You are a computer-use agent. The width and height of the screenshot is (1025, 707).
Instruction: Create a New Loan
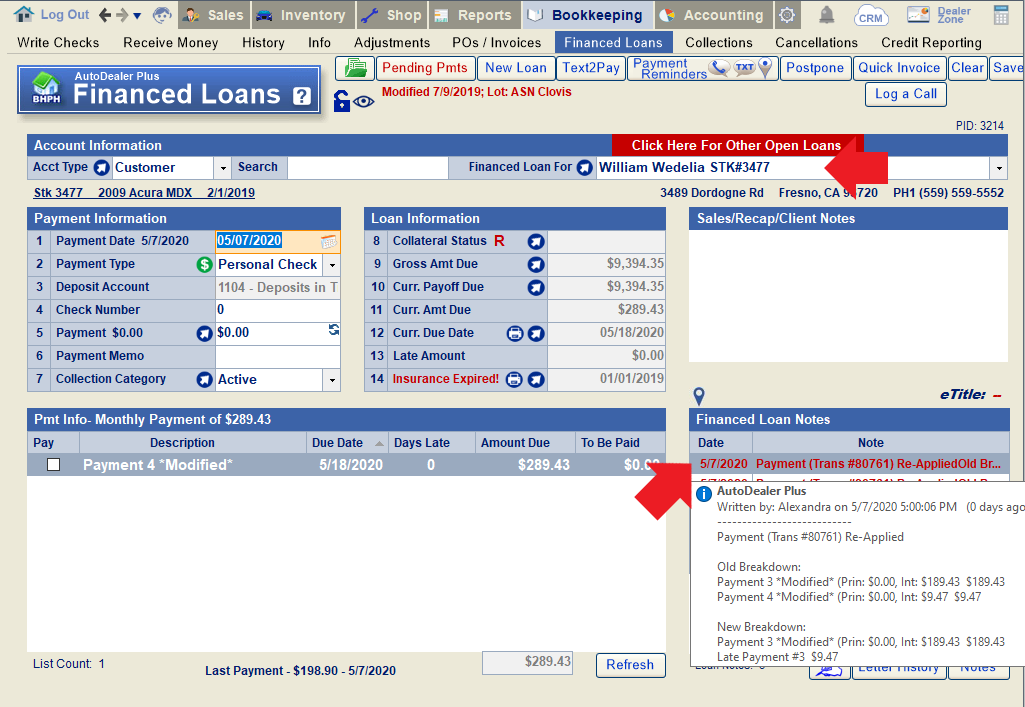pos(516,68)
